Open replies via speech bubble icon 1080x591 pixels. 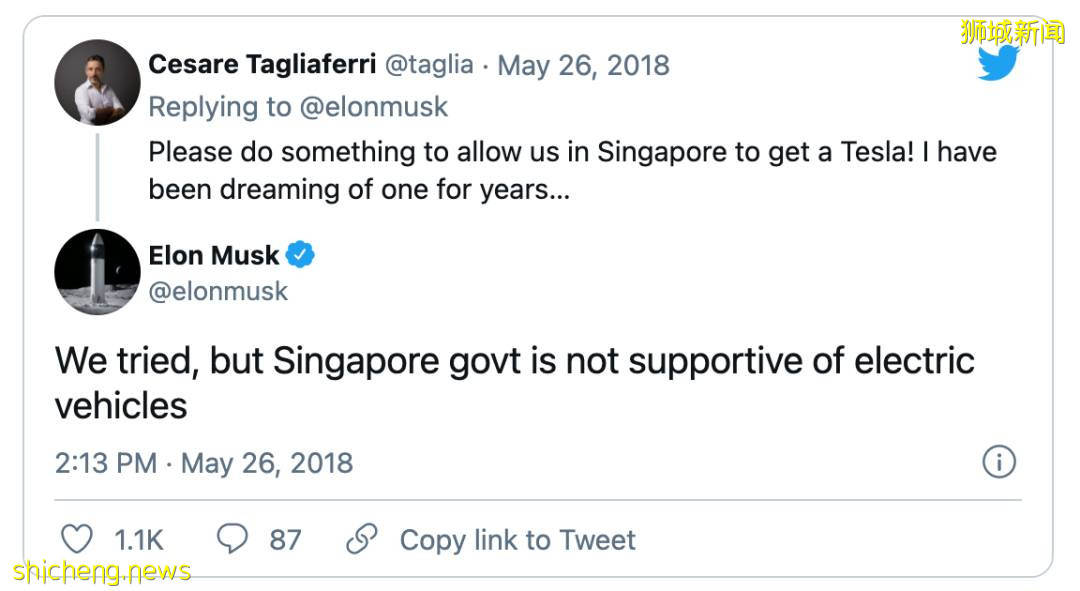click(232, 540)
